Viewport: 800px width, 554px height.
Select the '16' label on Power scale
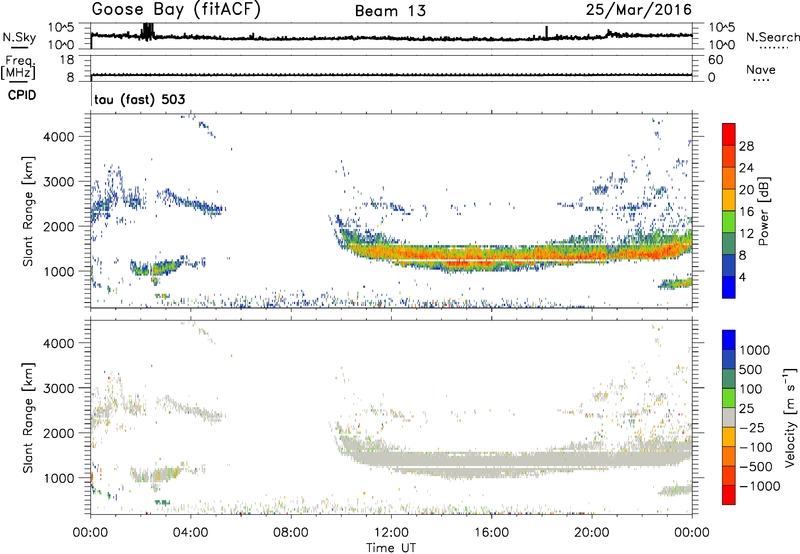pos(746,212)
